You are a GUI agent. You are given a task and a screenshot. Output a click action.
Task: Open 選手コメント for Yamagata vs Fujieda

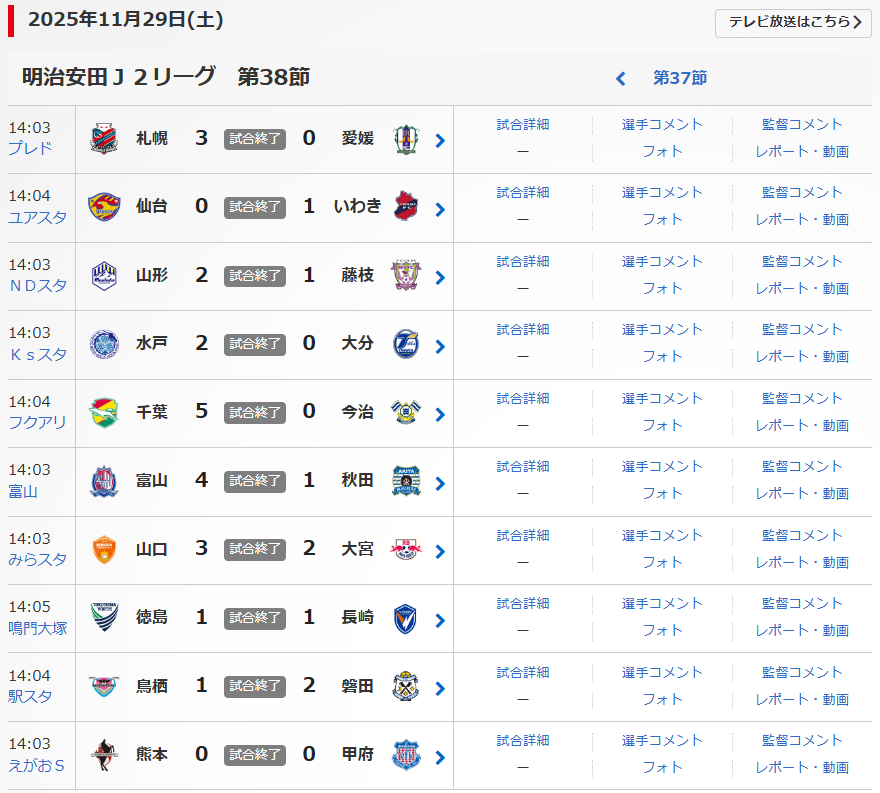[662, 262]
